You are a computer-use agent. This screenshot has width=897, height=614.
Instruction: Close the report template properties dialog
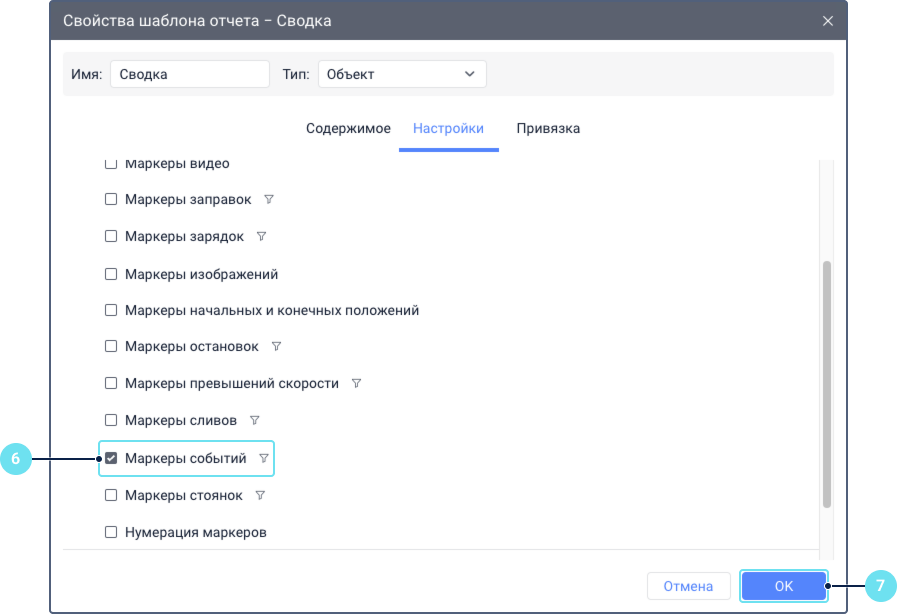coord(827,21)
